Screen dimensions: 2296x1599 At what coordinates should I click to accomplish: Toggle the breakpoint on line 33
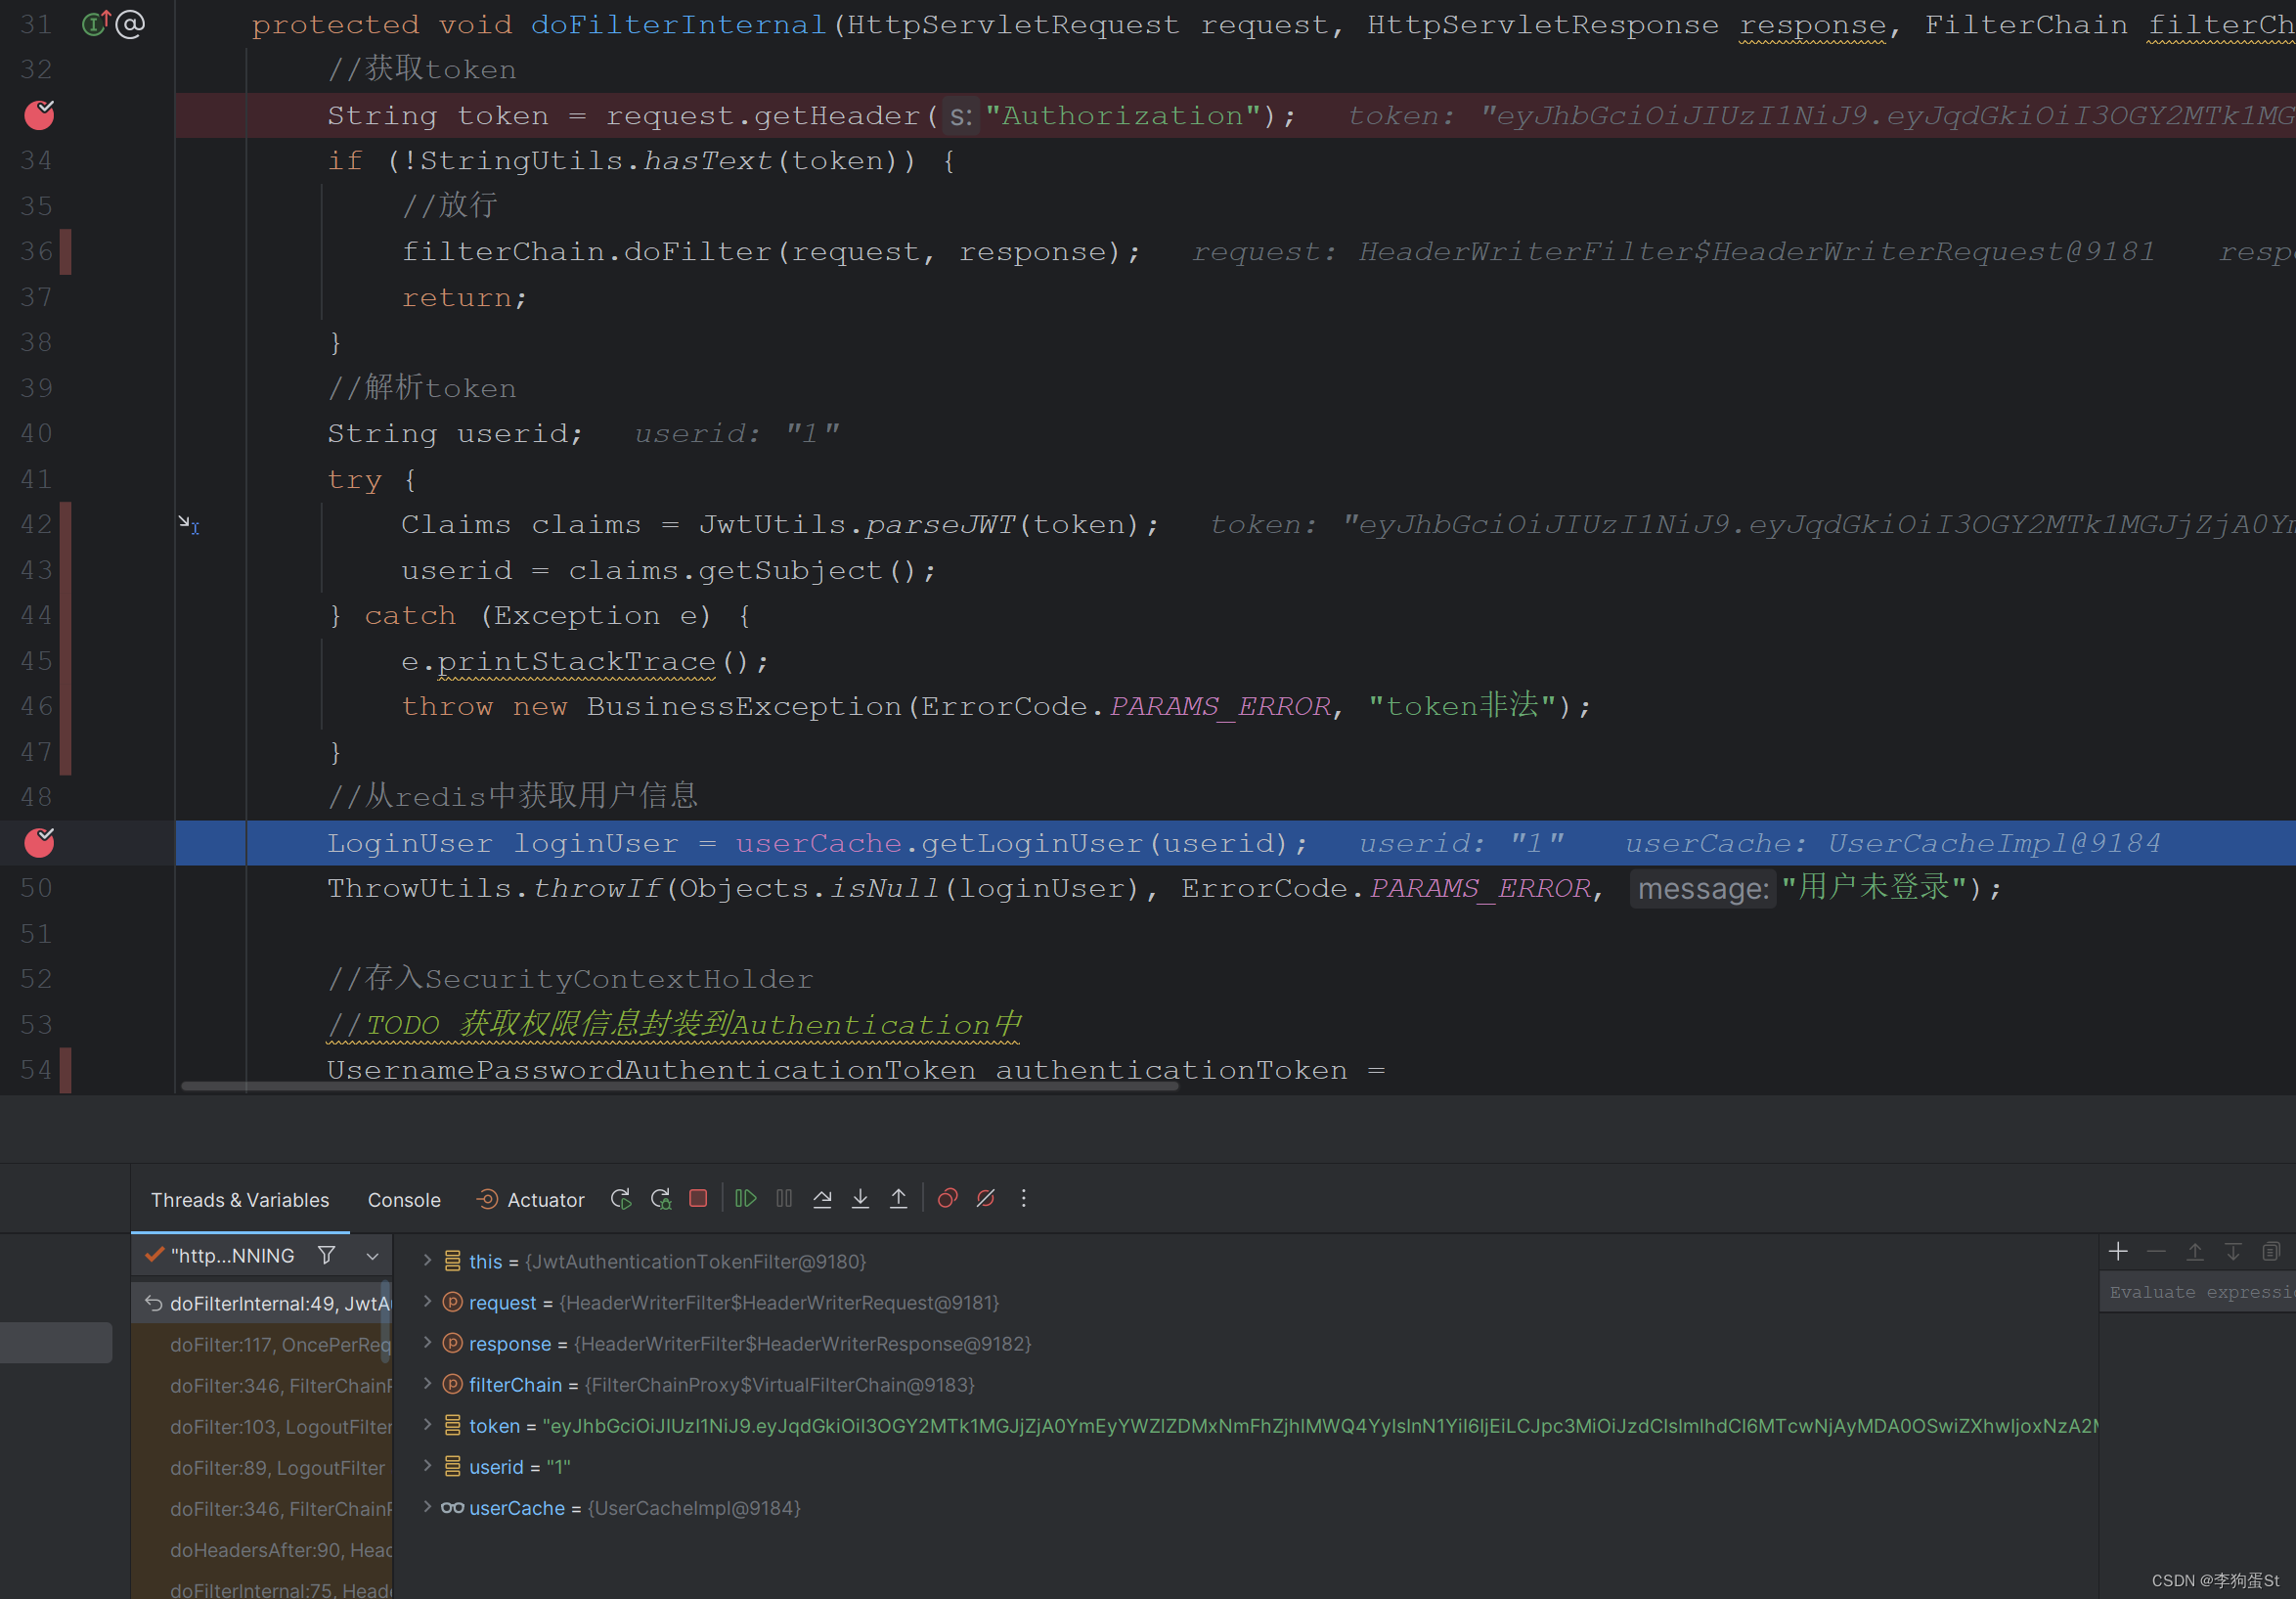(39, 115)
